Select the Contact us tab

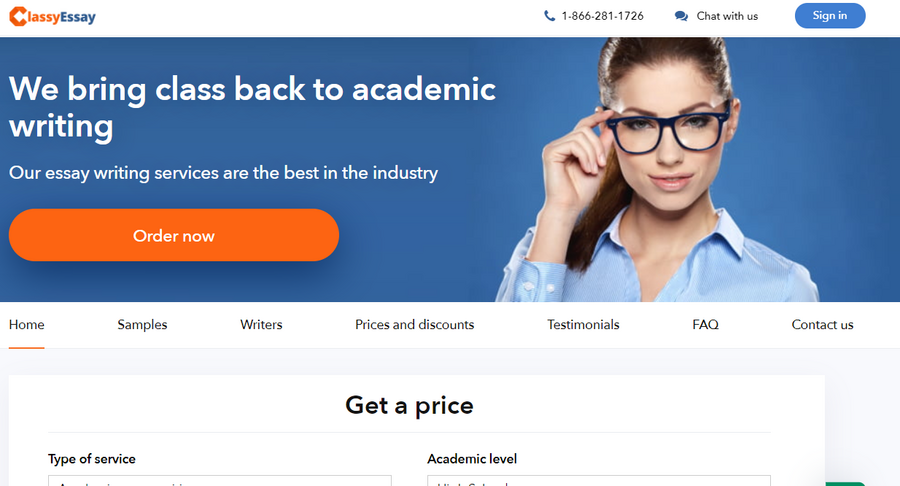tap(823, 325)
